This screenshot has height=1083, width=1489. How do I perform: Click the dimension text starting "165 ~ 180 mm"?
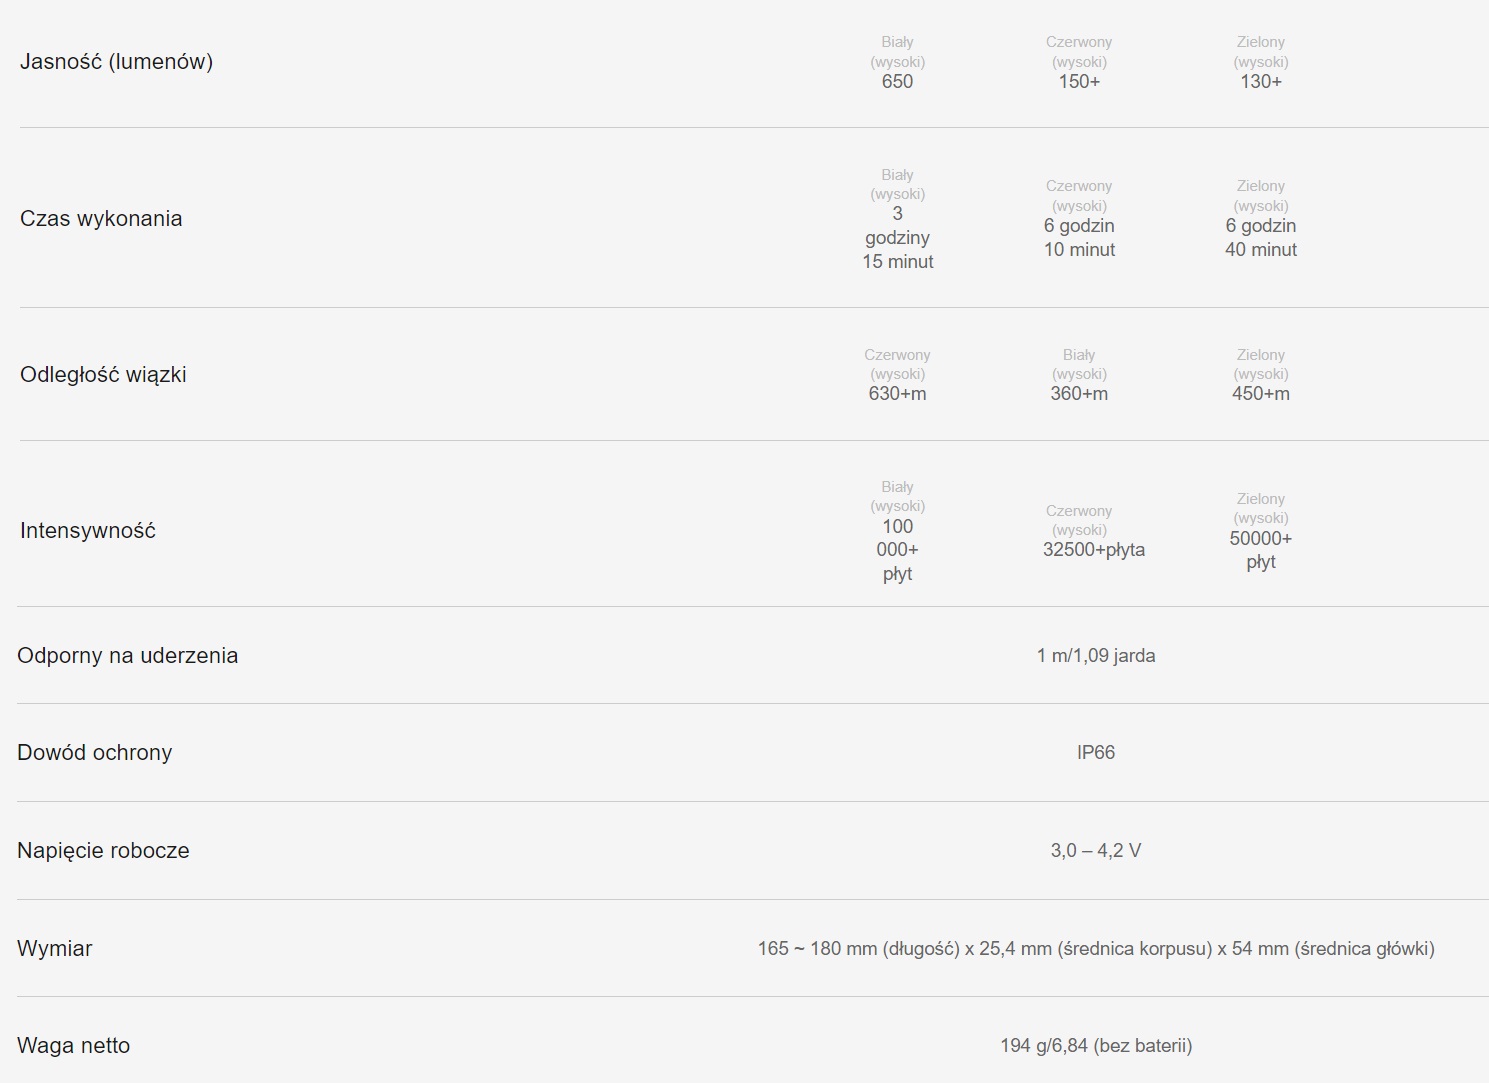[x=1096, y=949]
